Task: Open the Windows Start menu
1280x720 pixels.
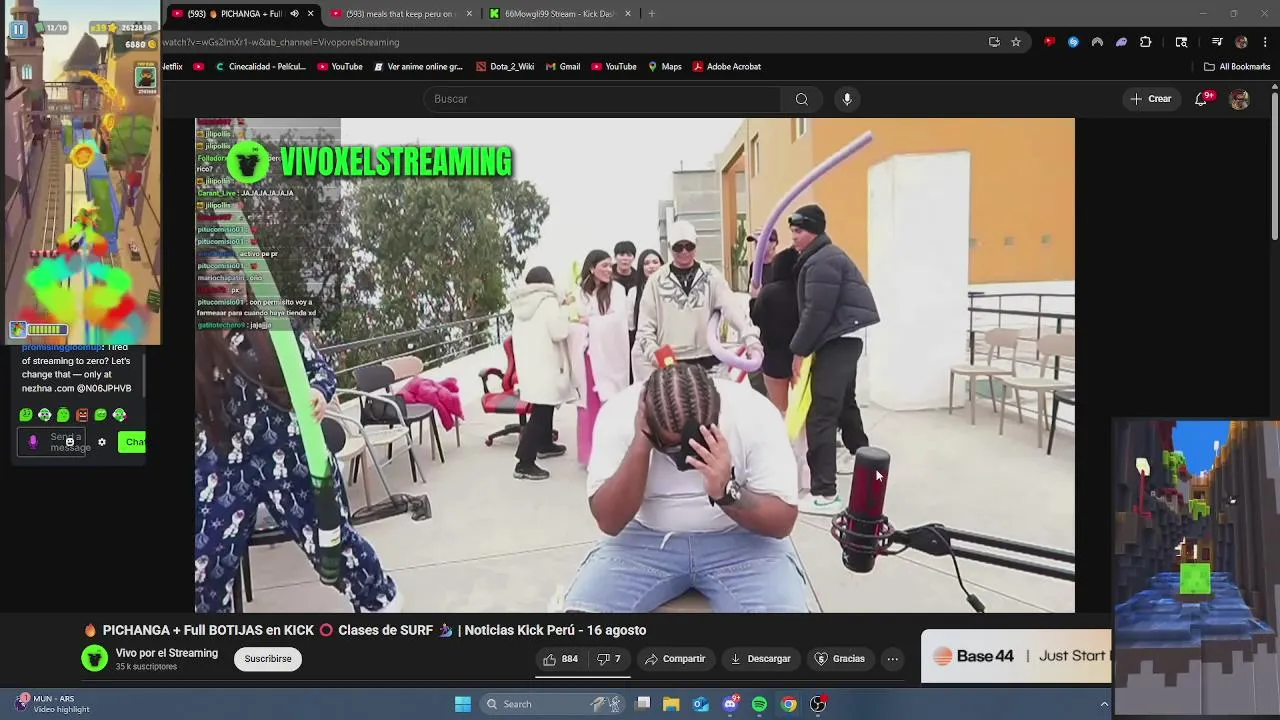Action: tap(463, 704)
